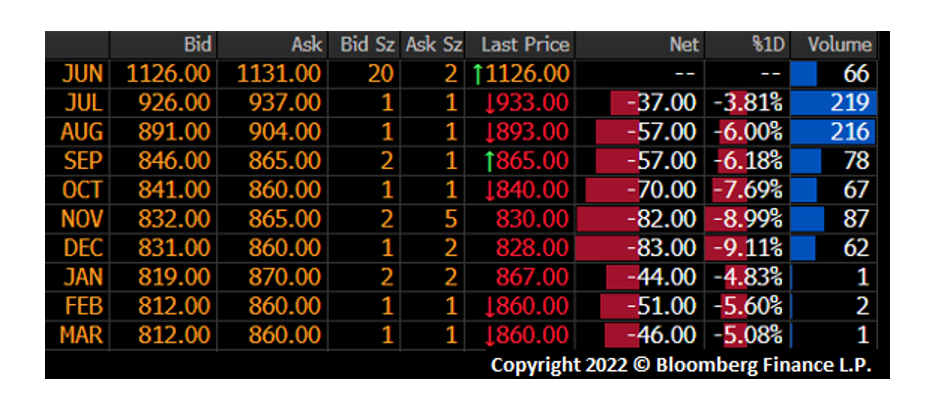Click the JAN ask price 870.00
The image size is (930, 400).
click(x=279, y=277)
